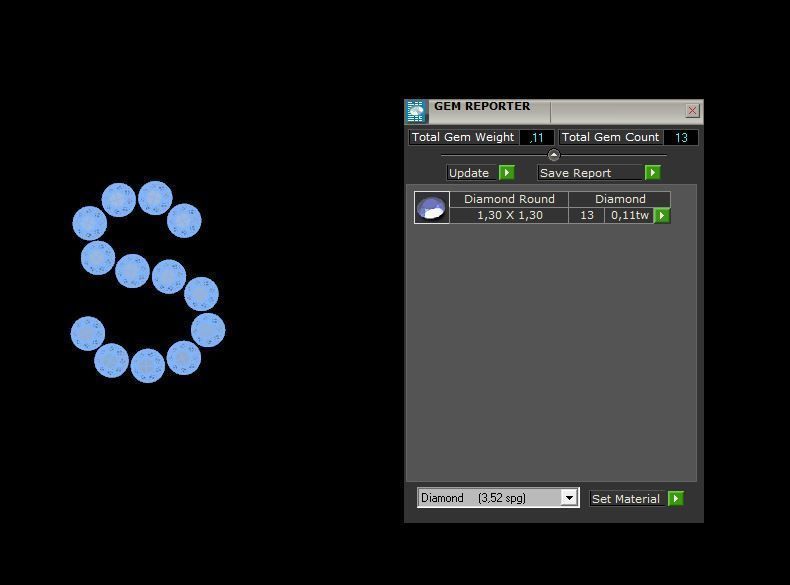Image resolution: width=790 pixels, height=585 pixels.
Task: Click the Set Material button label
Action: (627, 499)
